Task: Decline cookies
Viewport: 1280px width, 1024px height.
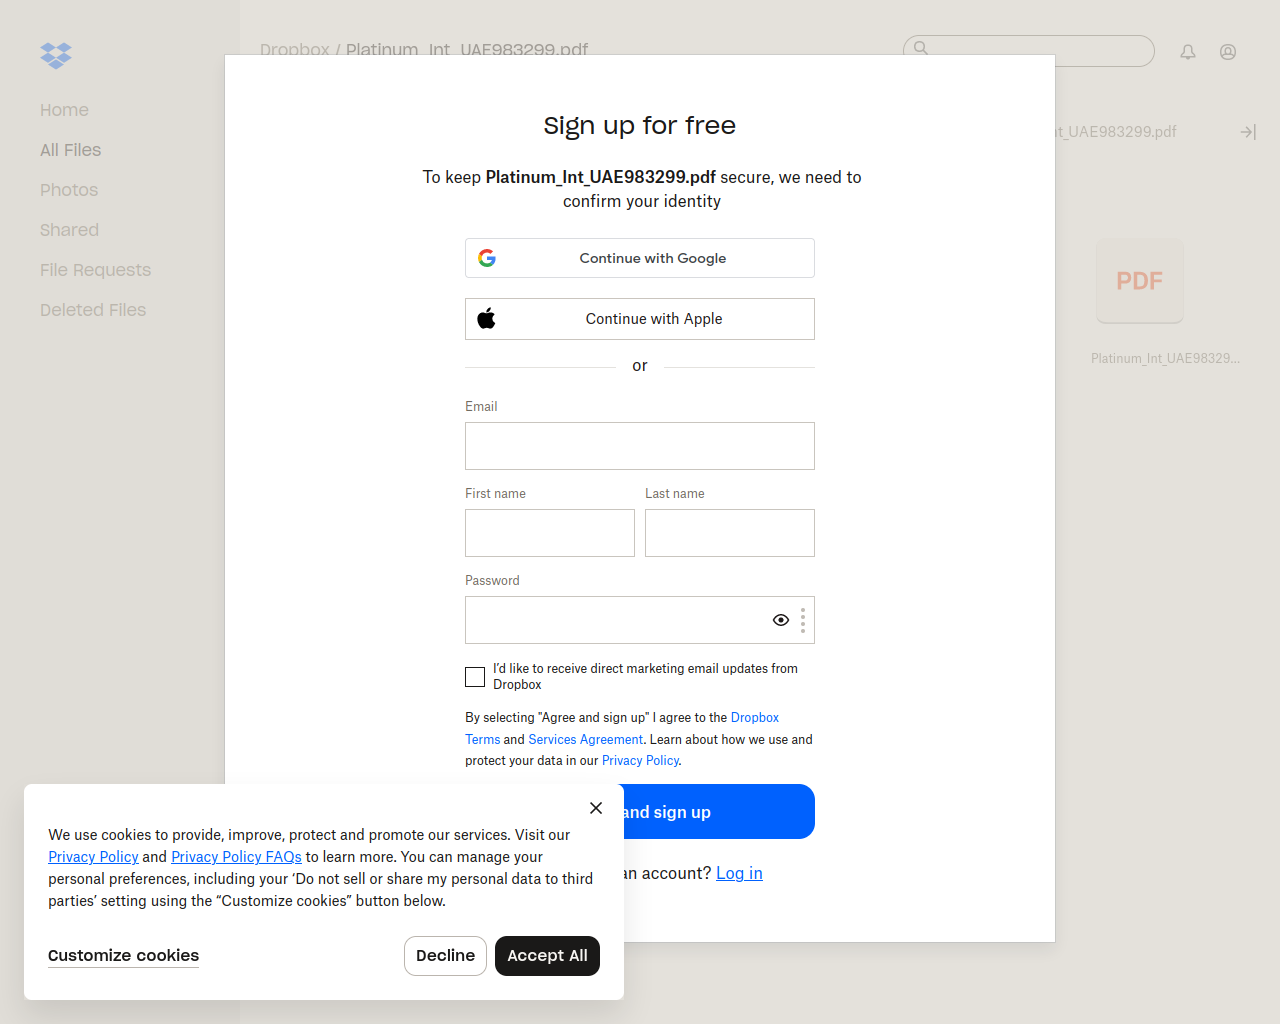Action: [445, 956]
